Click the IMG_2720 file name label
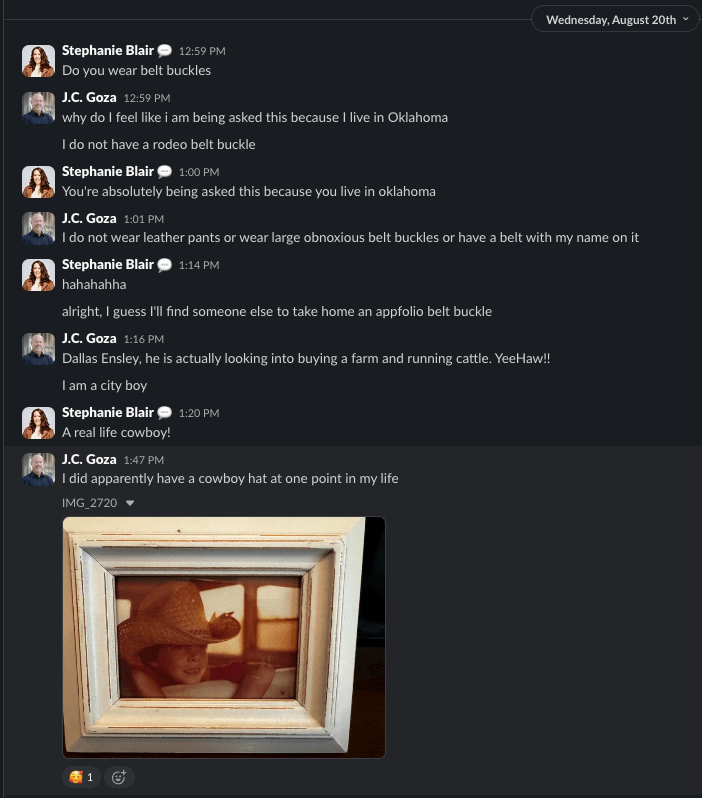The width and height of the screenshot is (702, 798). 90,503
